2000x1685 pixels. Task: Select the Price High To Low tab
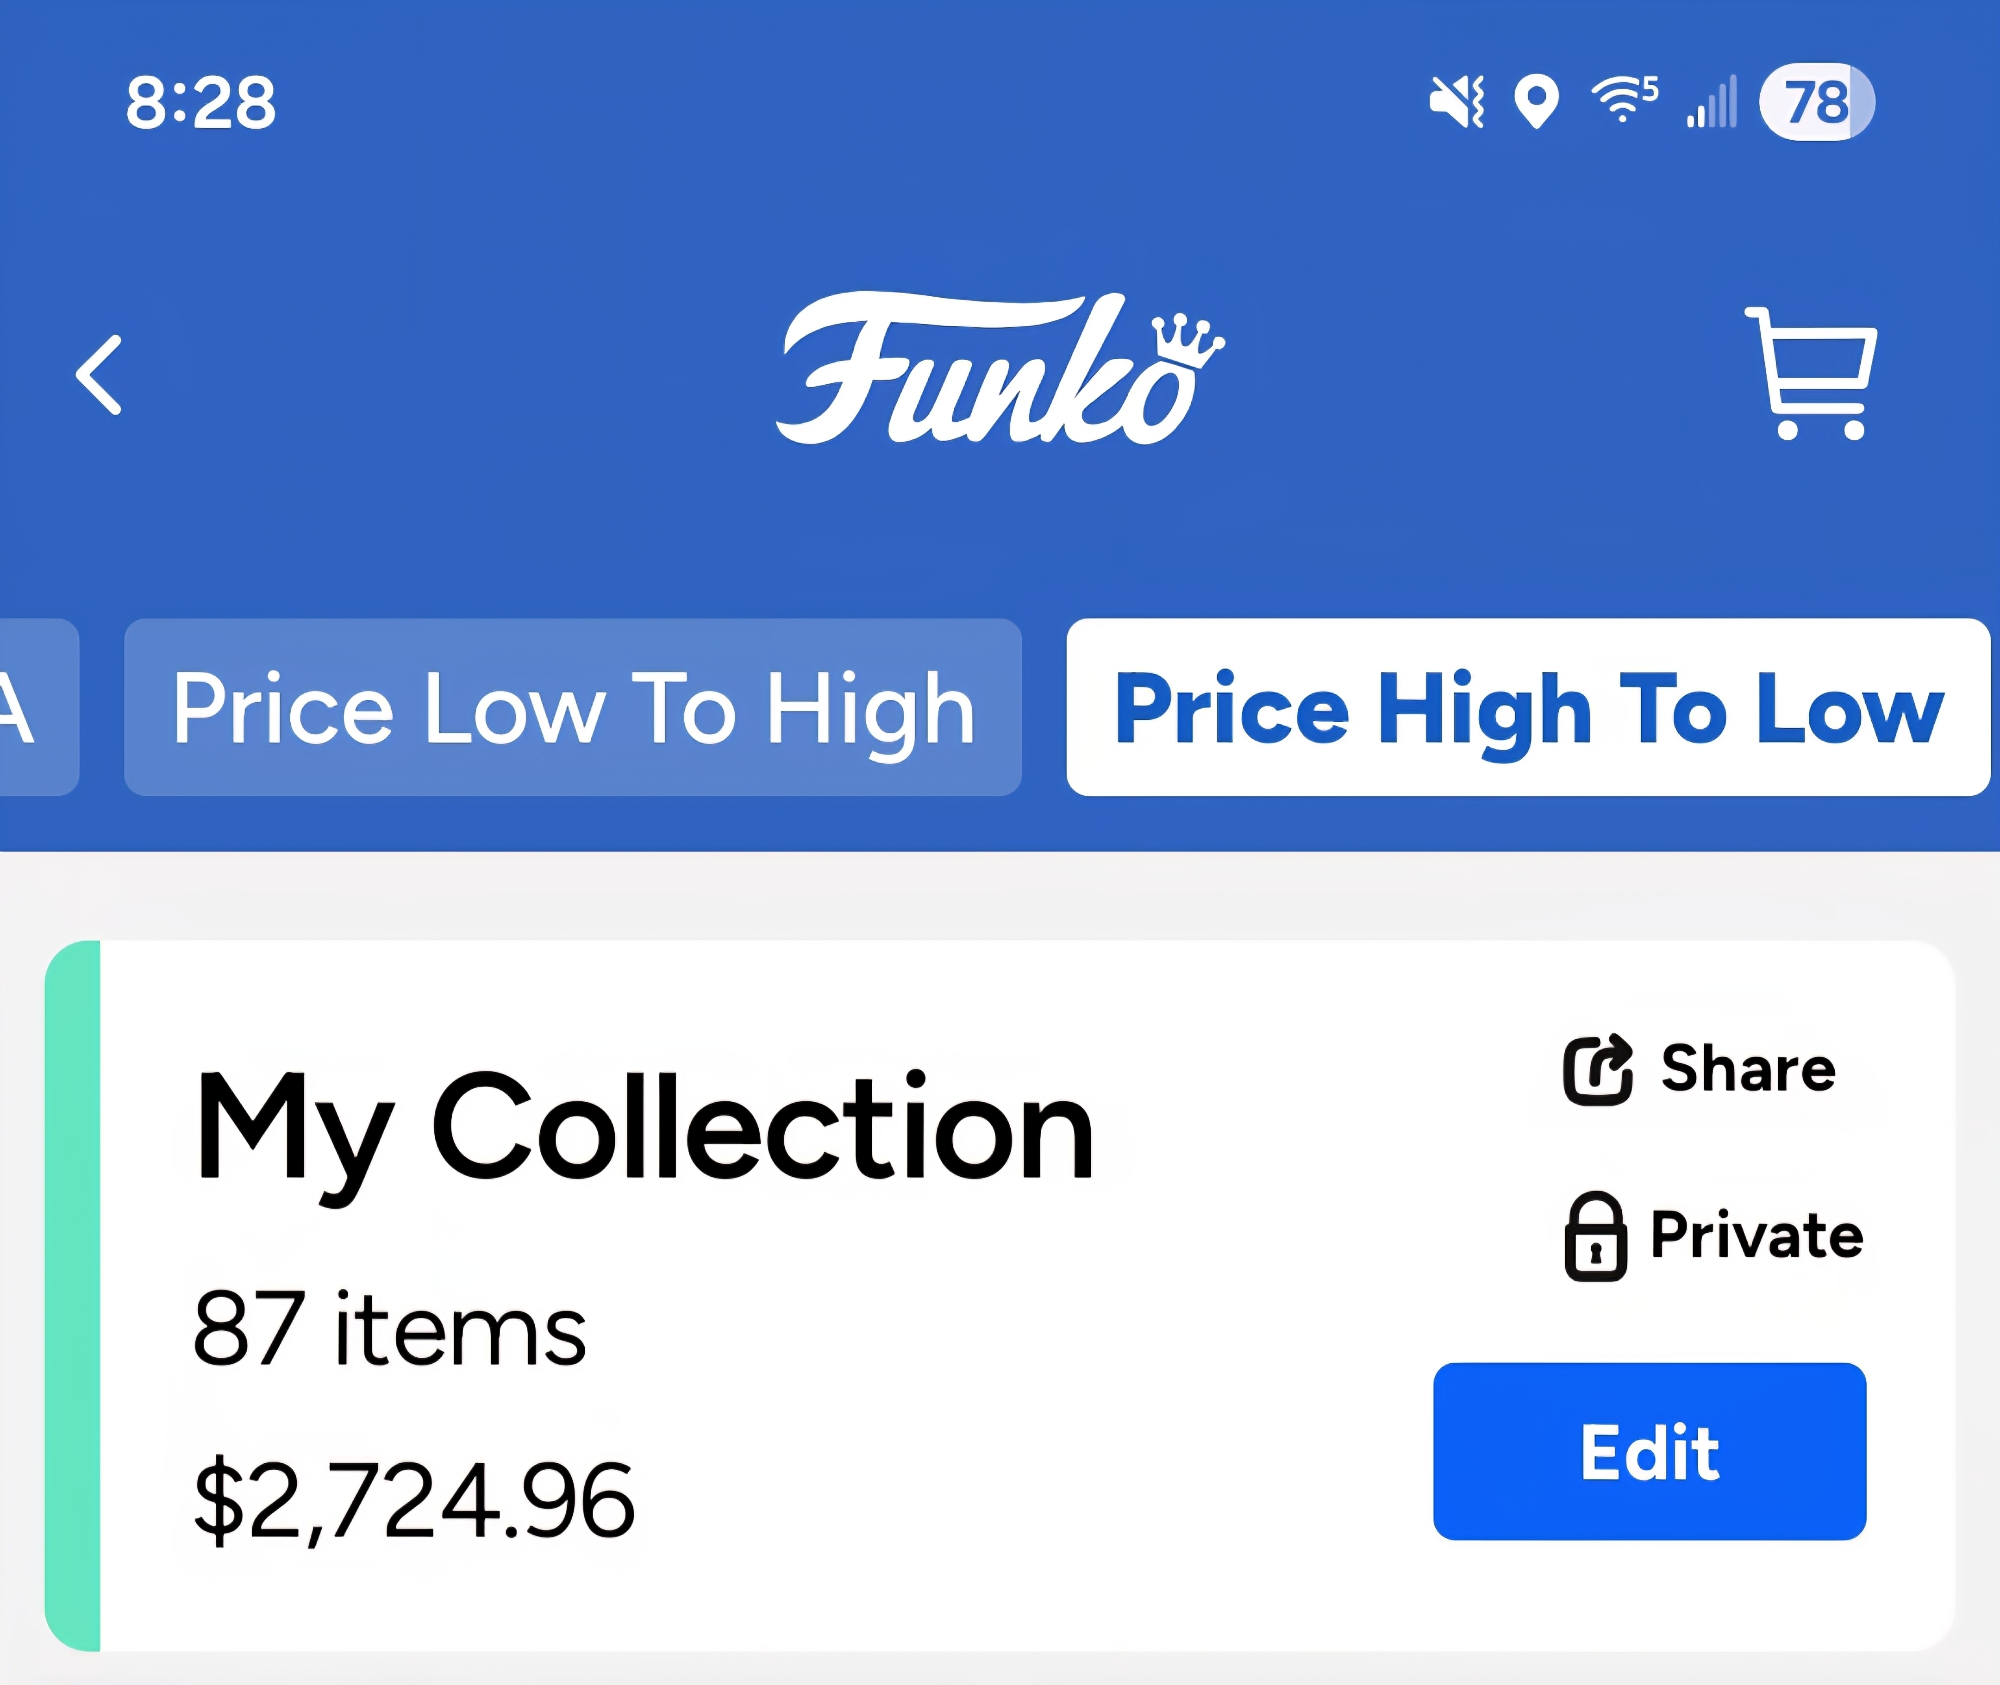tap(1527, 708)
